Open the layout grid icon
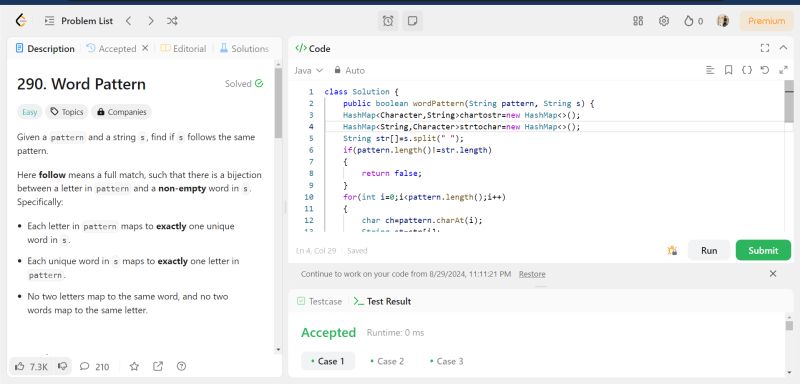This screenshot has width=800, height=384. click(638, 21)
